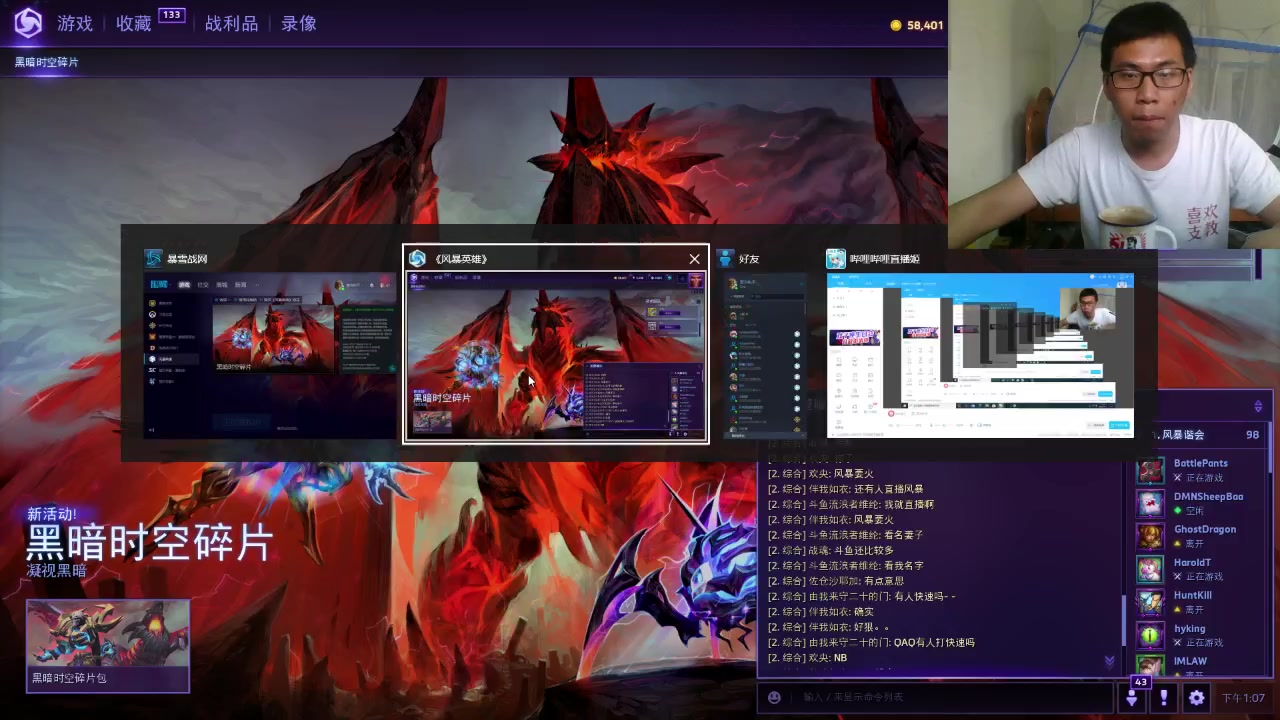1280x720 pixels.
Task: Click the 黑暗时空碎片 breadcrumb label
Action: click(46, 62)
